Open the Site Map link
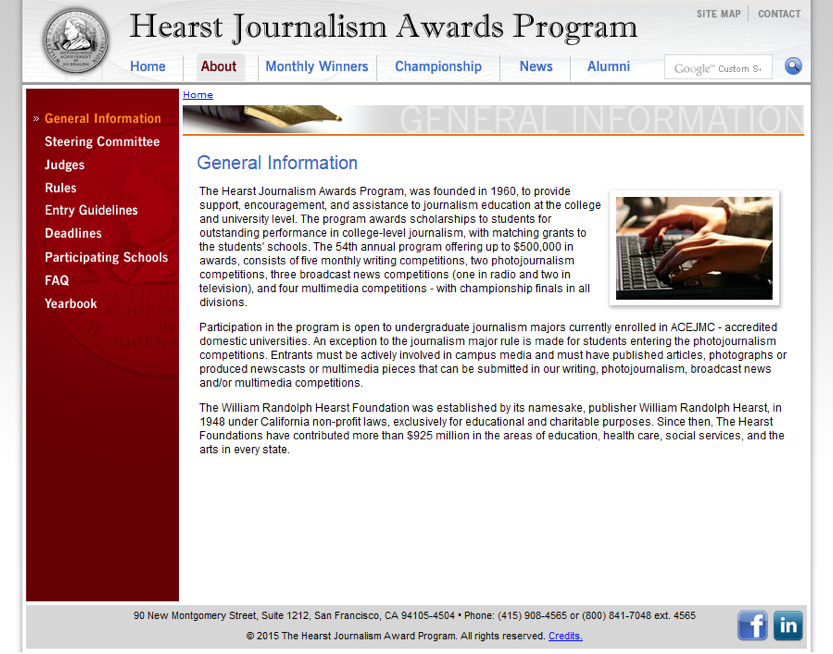This screenshot has width=833, height=654. coord(718,14)
